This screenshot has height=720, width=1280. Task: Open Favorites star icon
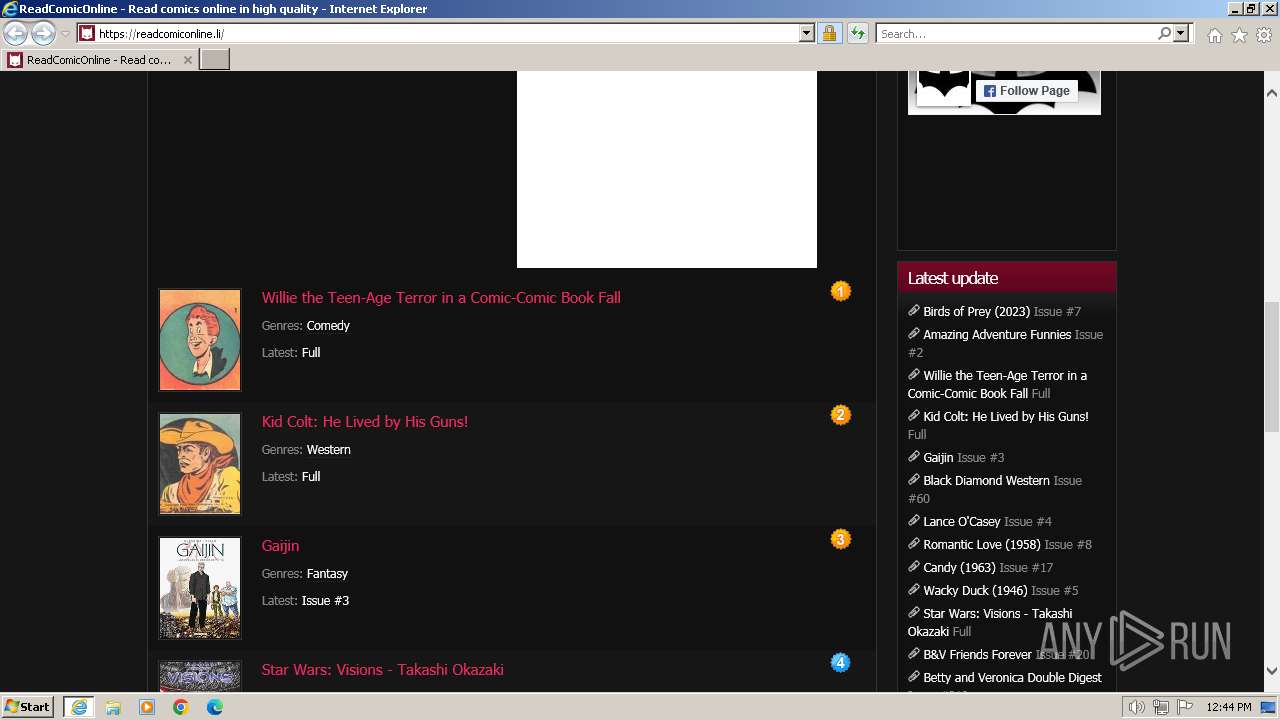(x=1239, y=35)
